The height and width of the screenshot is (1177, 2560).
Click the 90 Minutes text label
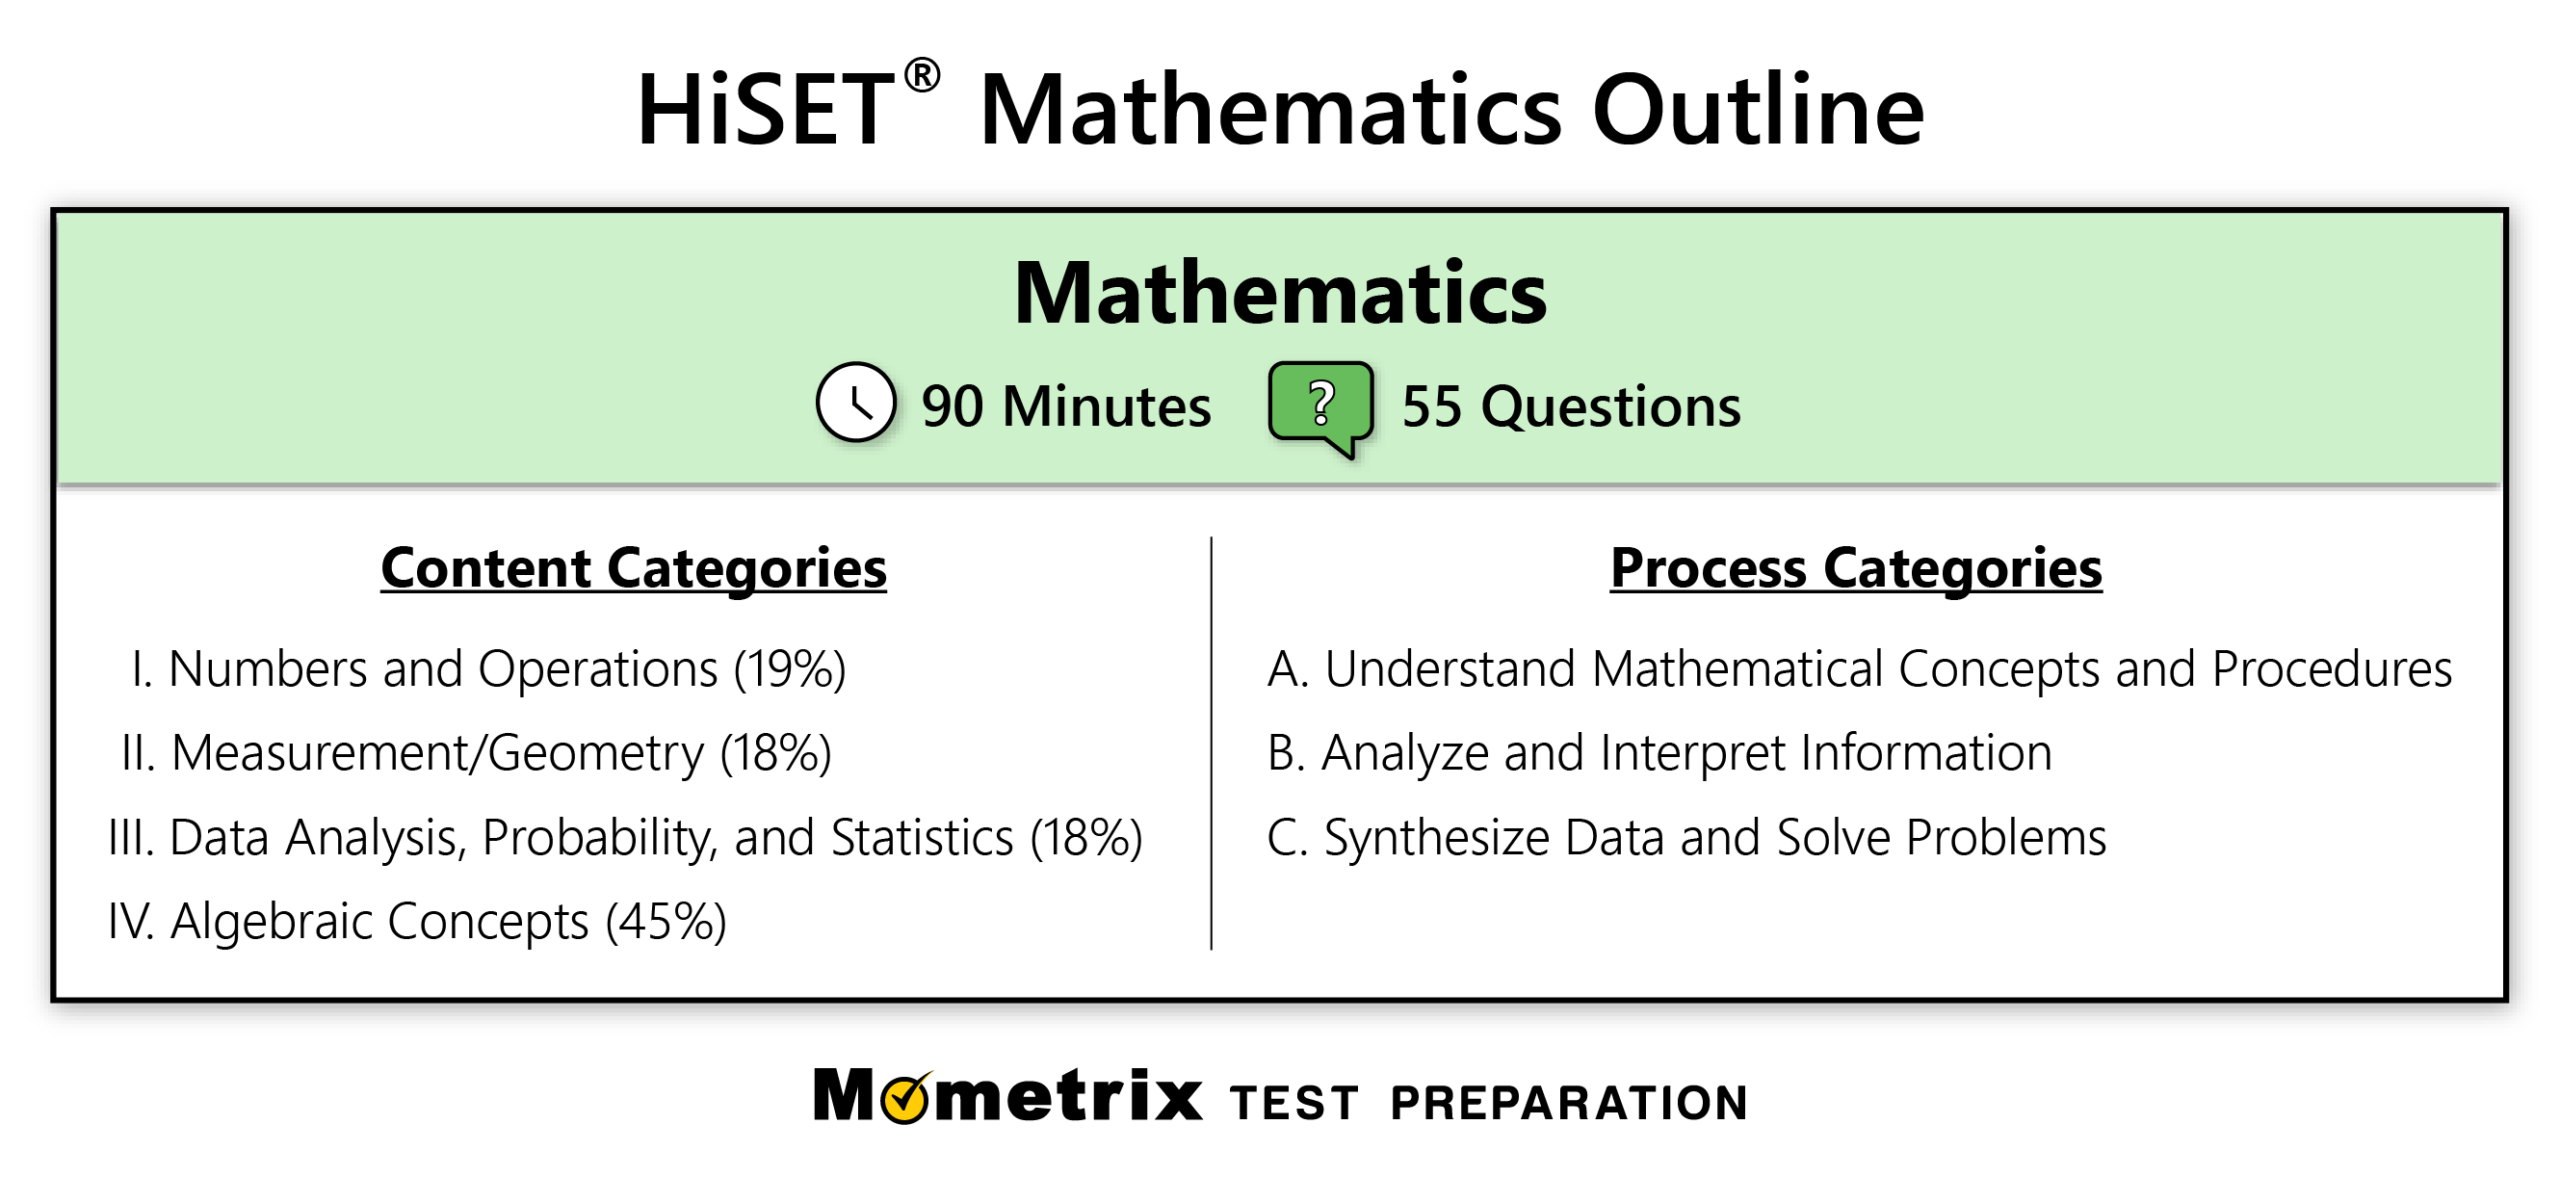(1066, 406)
